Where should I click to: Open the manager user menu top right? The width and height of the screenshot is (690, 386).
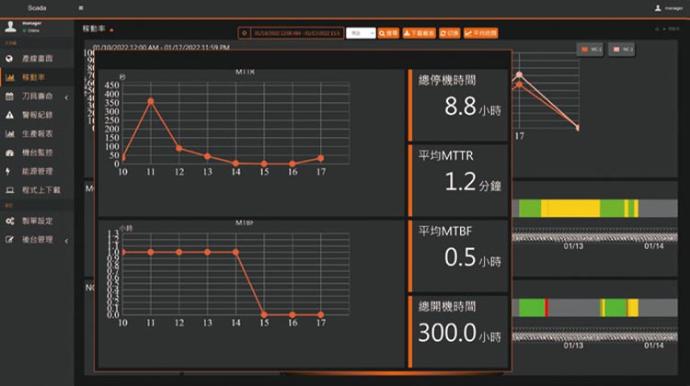point(668,8)
